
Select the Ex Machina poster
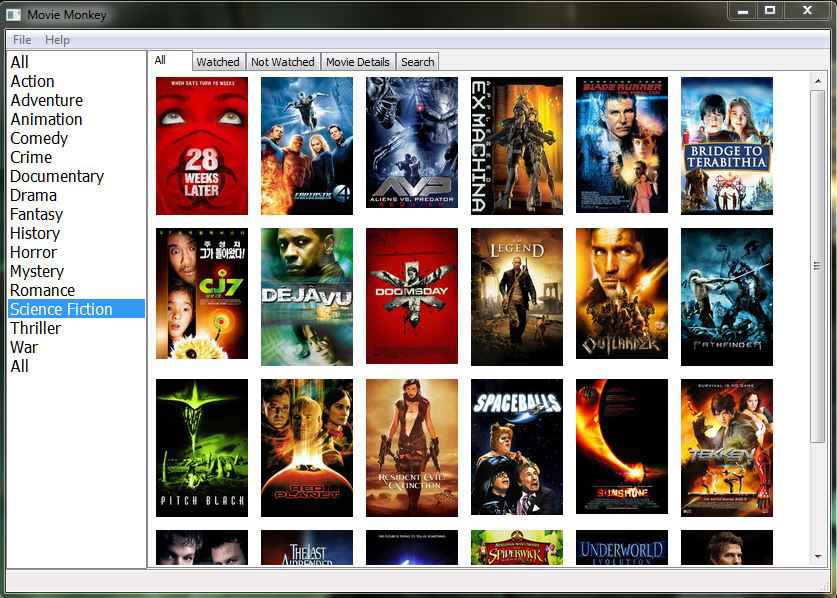(517, 146)
